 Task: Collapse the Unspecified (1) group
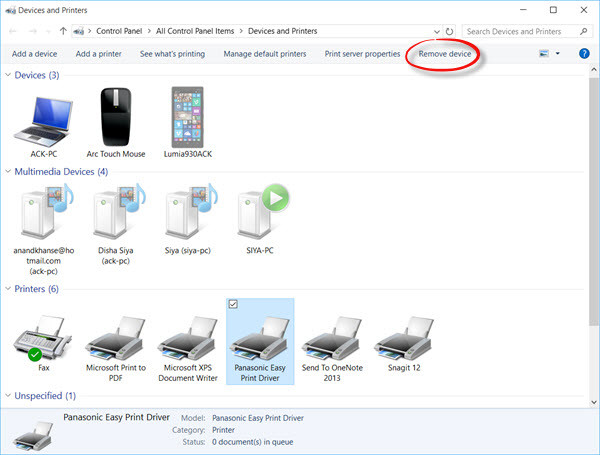coord(8,395)
